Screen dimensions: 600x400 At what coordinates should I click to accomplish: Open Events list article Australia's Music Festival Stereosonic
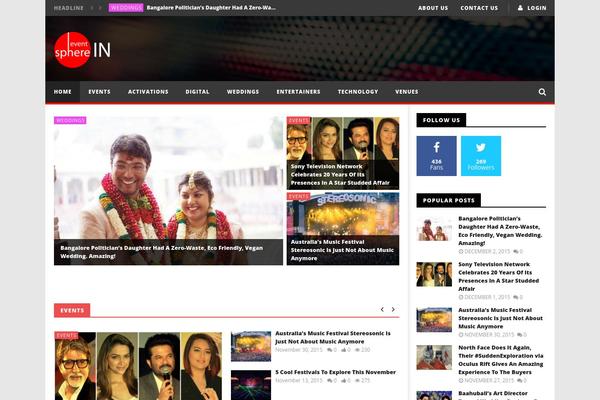[x=333, y=337]
